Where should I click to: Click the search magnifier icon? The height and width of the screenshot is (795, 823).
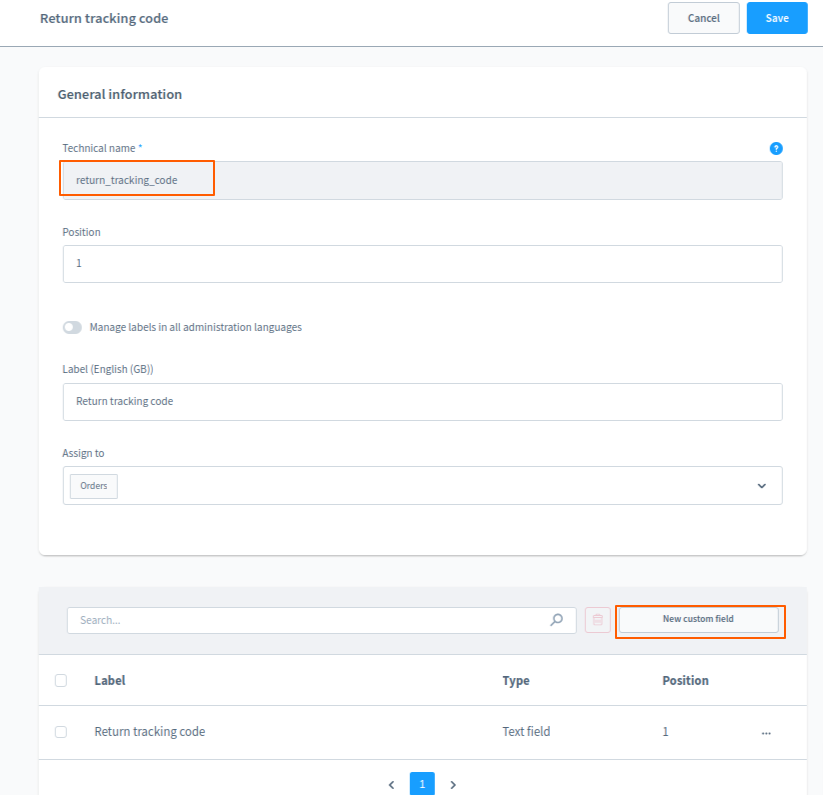point(556,620)
